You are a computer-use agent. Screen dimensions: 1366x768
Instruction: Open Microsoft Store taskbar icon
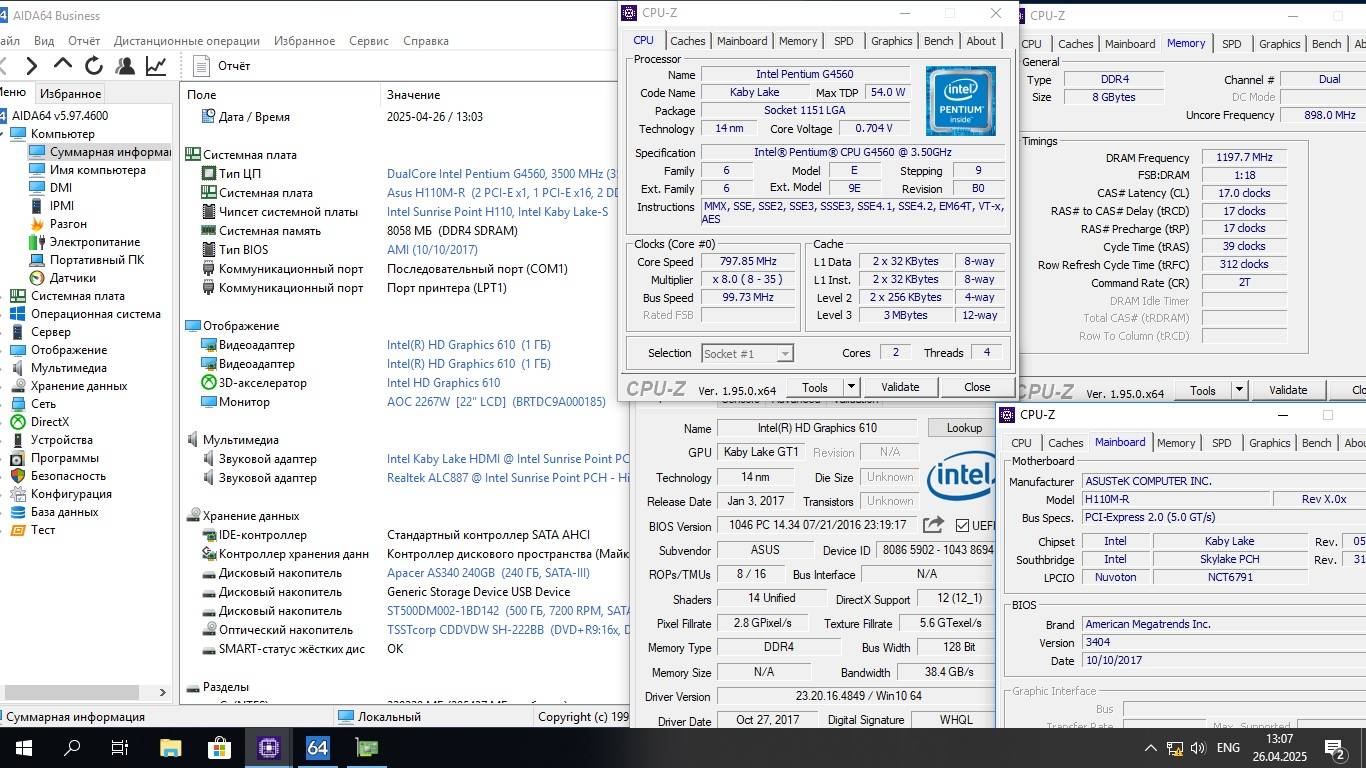click(219, 748)
